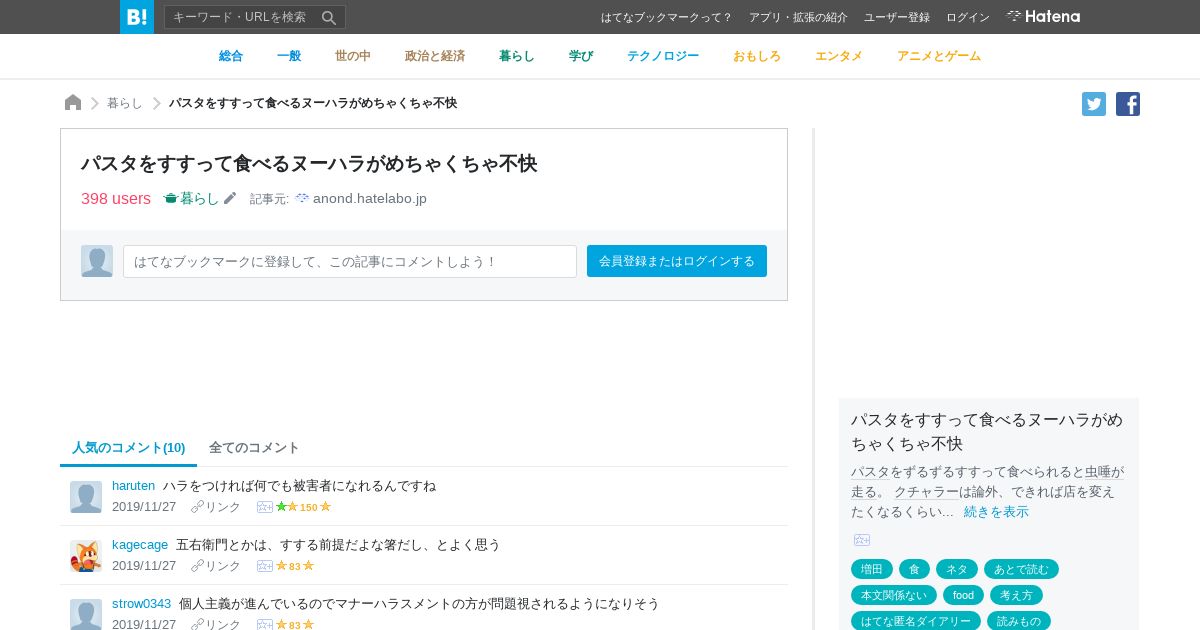
Task: Select the テクノロジー category menu
Action: (x=663, y=56)
